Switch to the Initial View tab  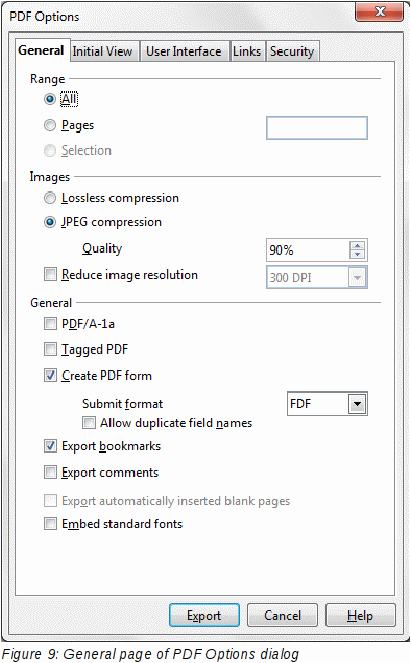tap(103, 52)
